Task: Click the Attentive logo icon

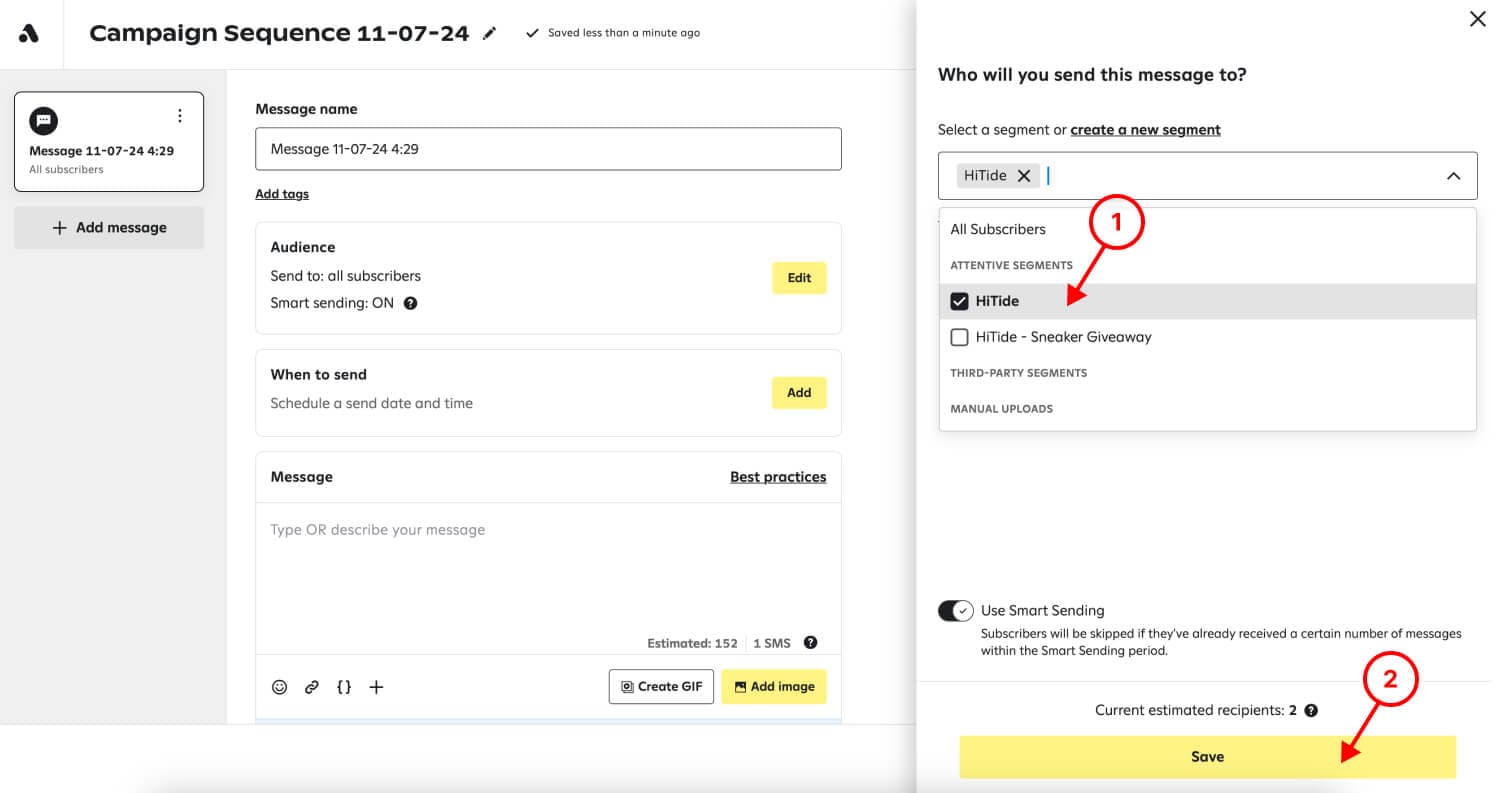Action: [x=29, y=33]
